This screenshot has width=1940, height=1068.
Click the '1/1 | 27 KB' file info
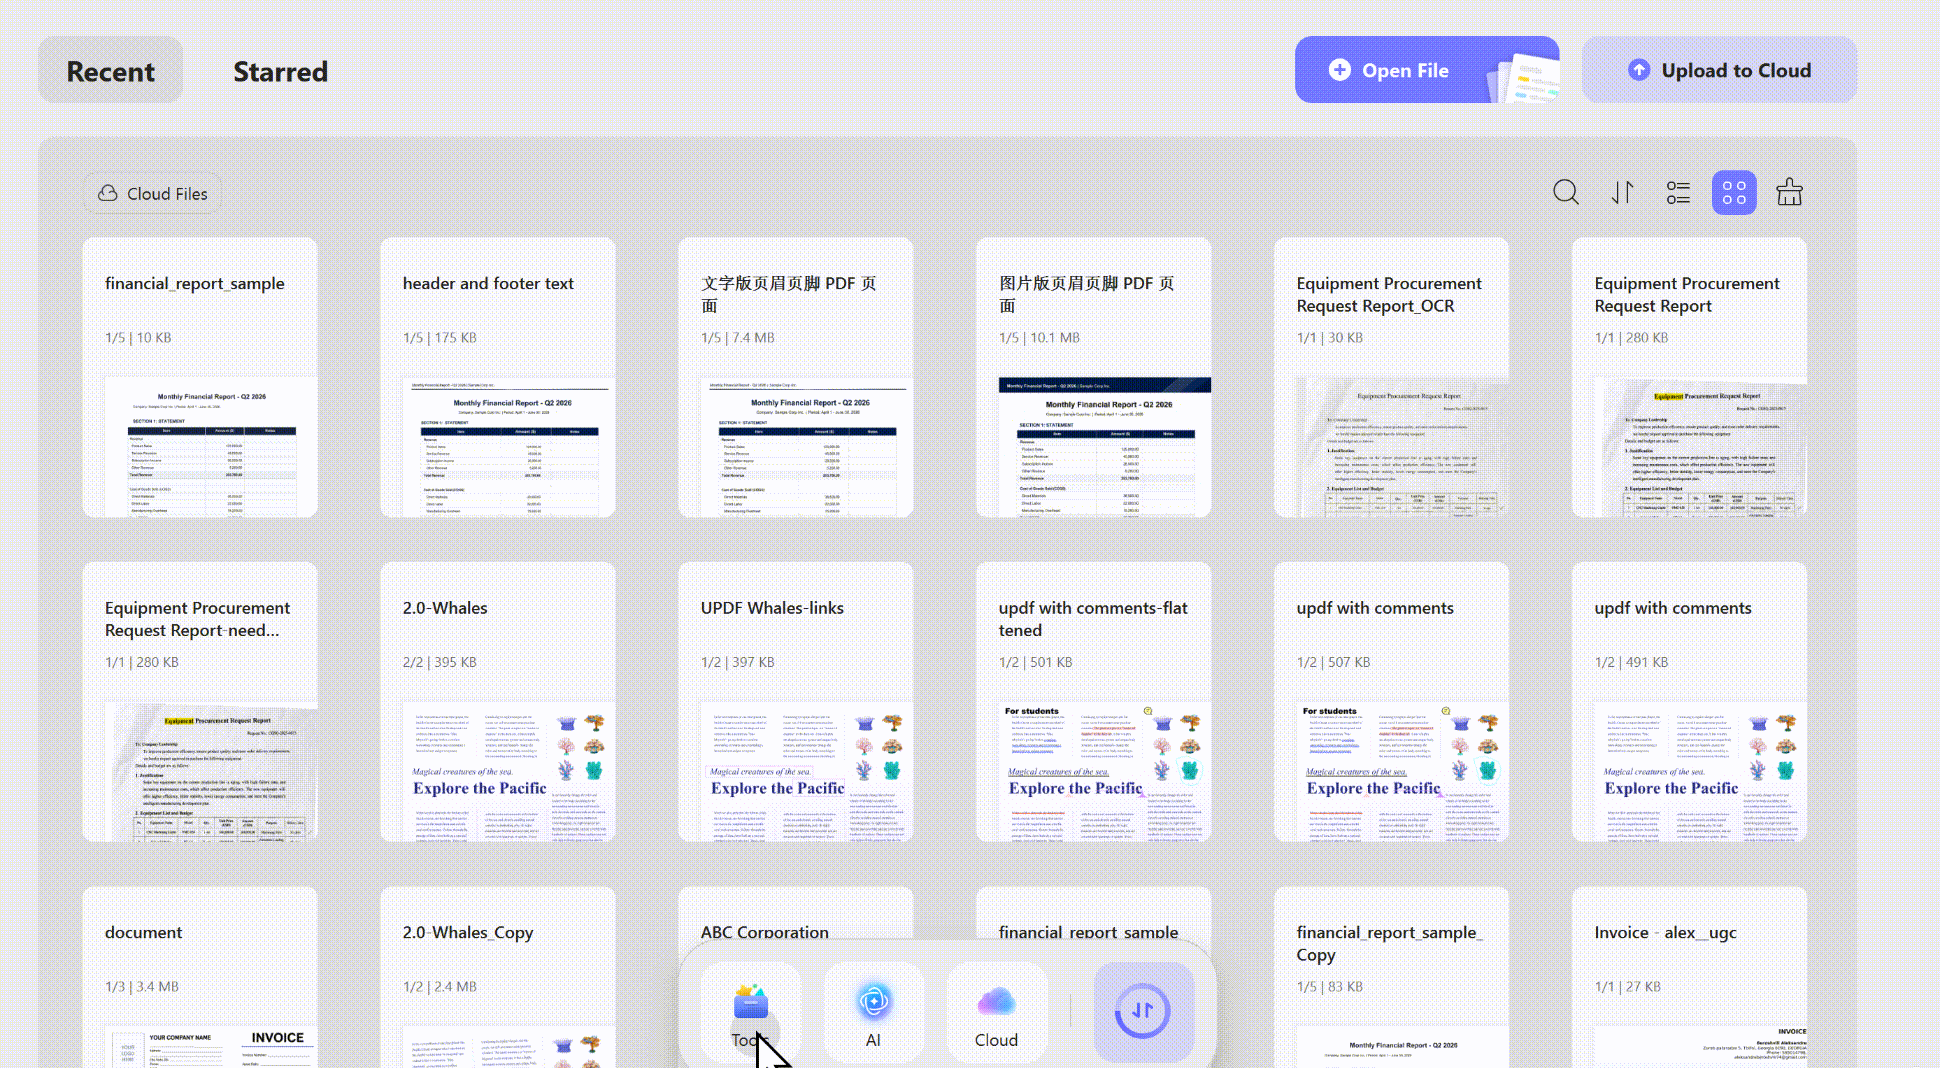coord(1628,987)
